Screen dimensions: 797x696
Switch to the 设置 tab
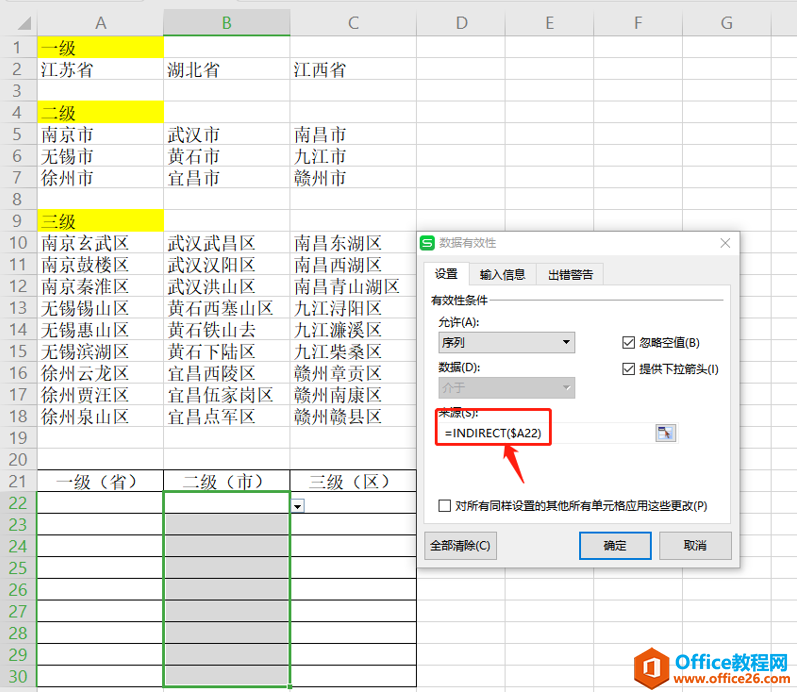click(x=446, y=274)
